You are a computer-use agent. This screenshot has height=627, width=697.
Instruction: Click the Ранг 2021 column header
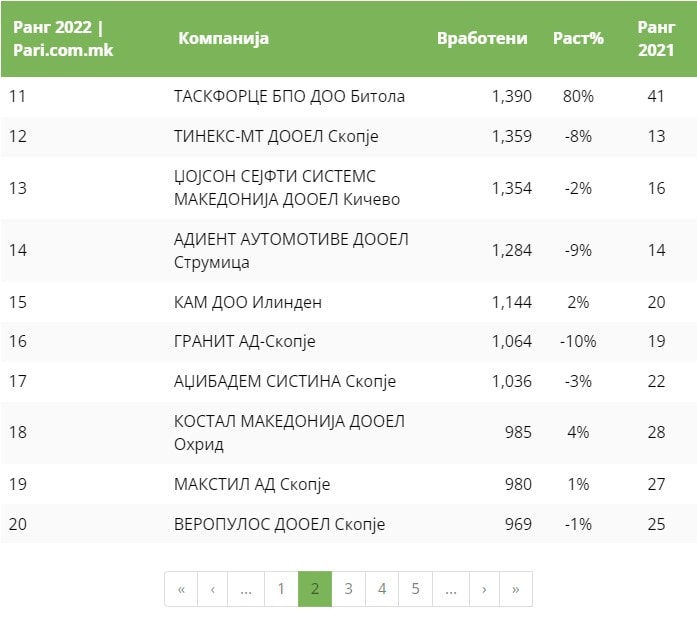pos(656,39)
